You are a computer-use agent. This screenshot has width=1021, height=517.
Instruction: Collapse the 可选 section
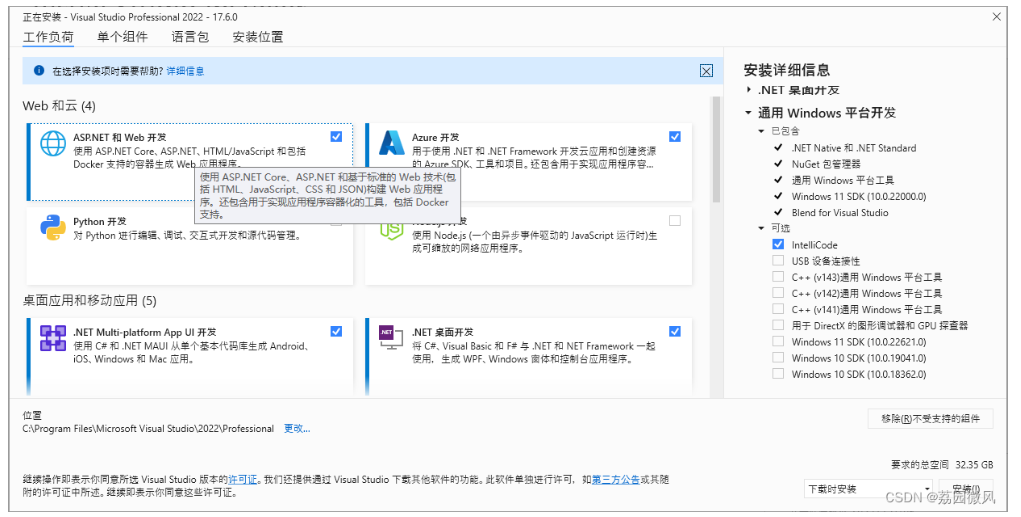[x=761, y=228]
